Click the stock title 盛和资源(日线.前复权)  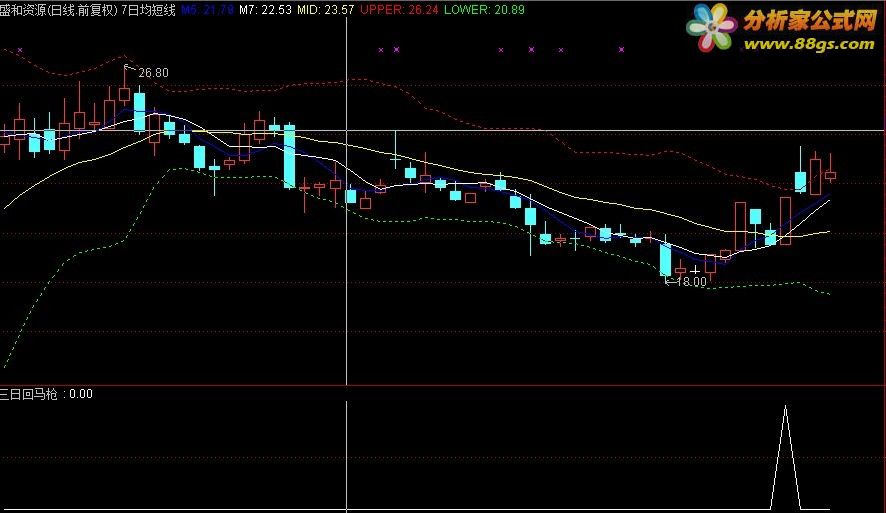tap(59, 10)
